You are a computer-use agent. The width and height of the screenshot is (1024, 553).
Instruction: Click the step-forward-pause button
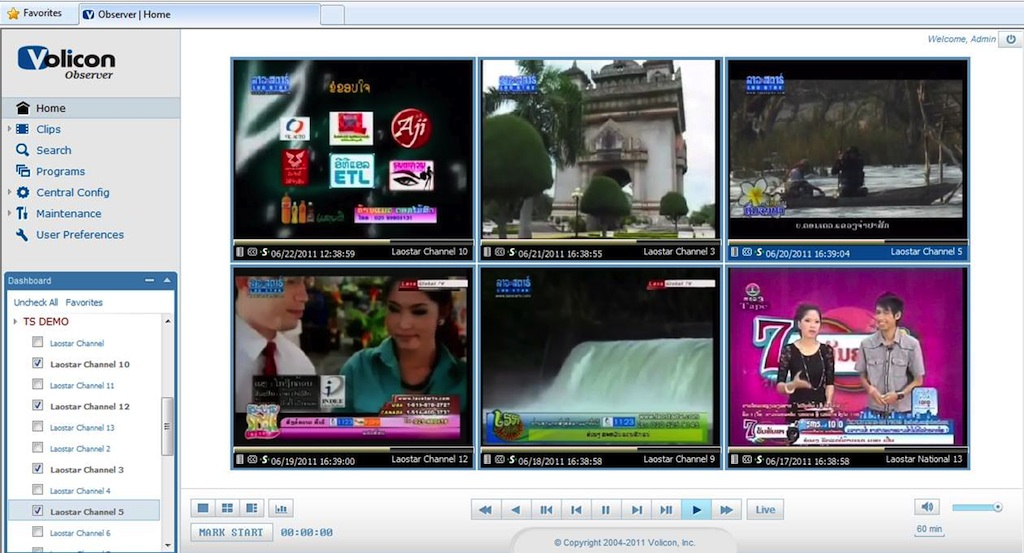tap(666, 510)
